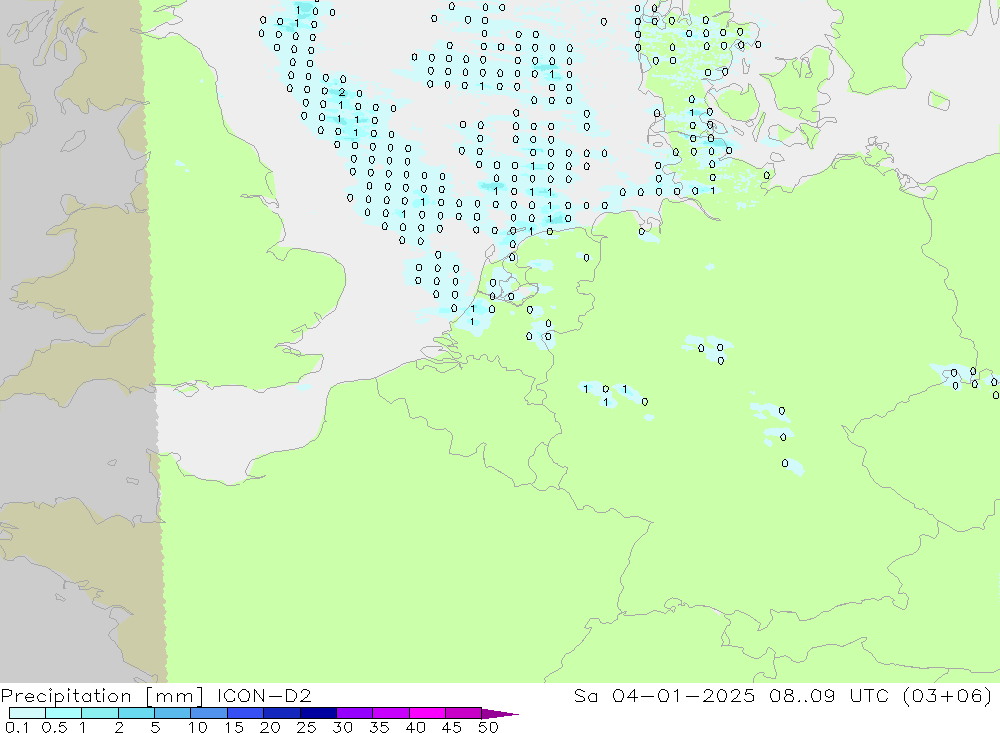Click the 5–10 mm legend color swatch
The height and width of the screenshot is (733, 1000).
(x=173, y=713)
